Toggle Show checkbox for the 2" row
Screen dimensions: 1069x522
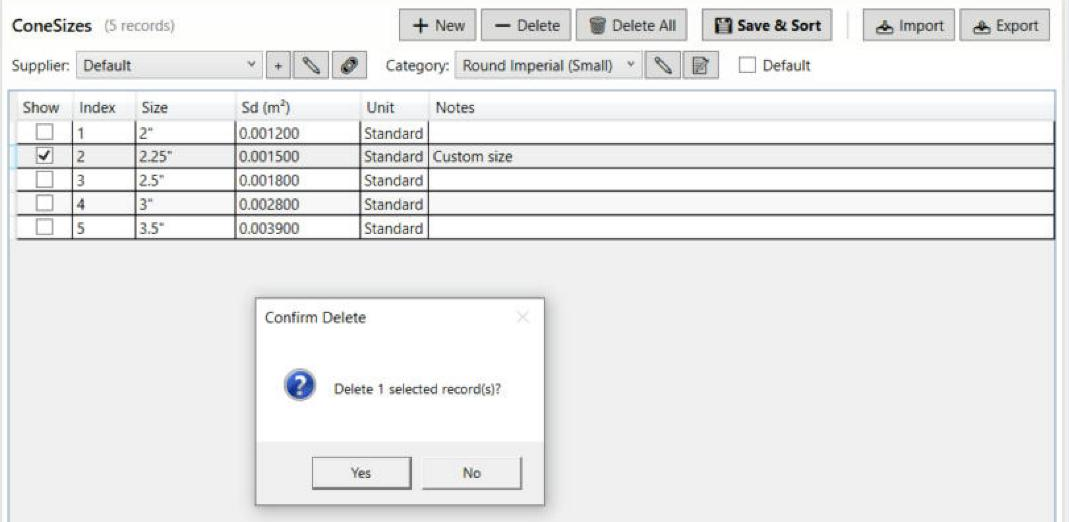pyautogui.click(x=44, y=132)
